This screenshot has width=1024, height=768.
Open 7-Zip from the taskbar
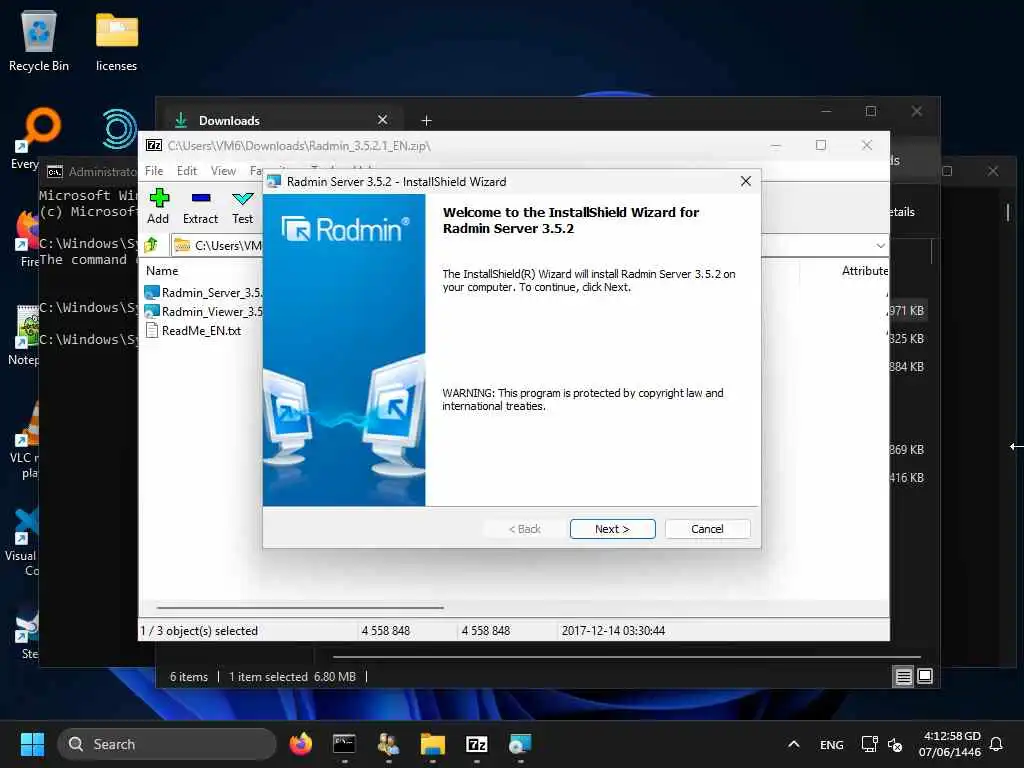click(x=477, y=744)
